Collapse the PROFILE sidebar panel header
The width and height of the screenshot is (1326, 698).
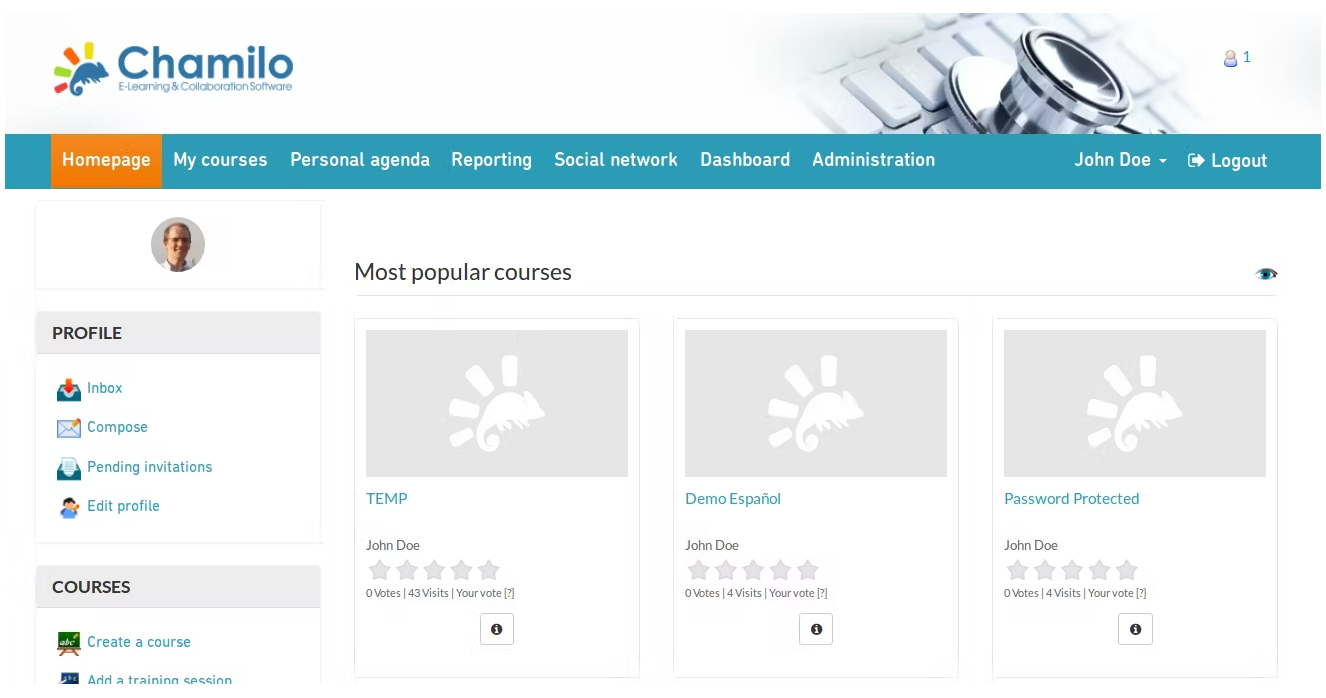178,333
